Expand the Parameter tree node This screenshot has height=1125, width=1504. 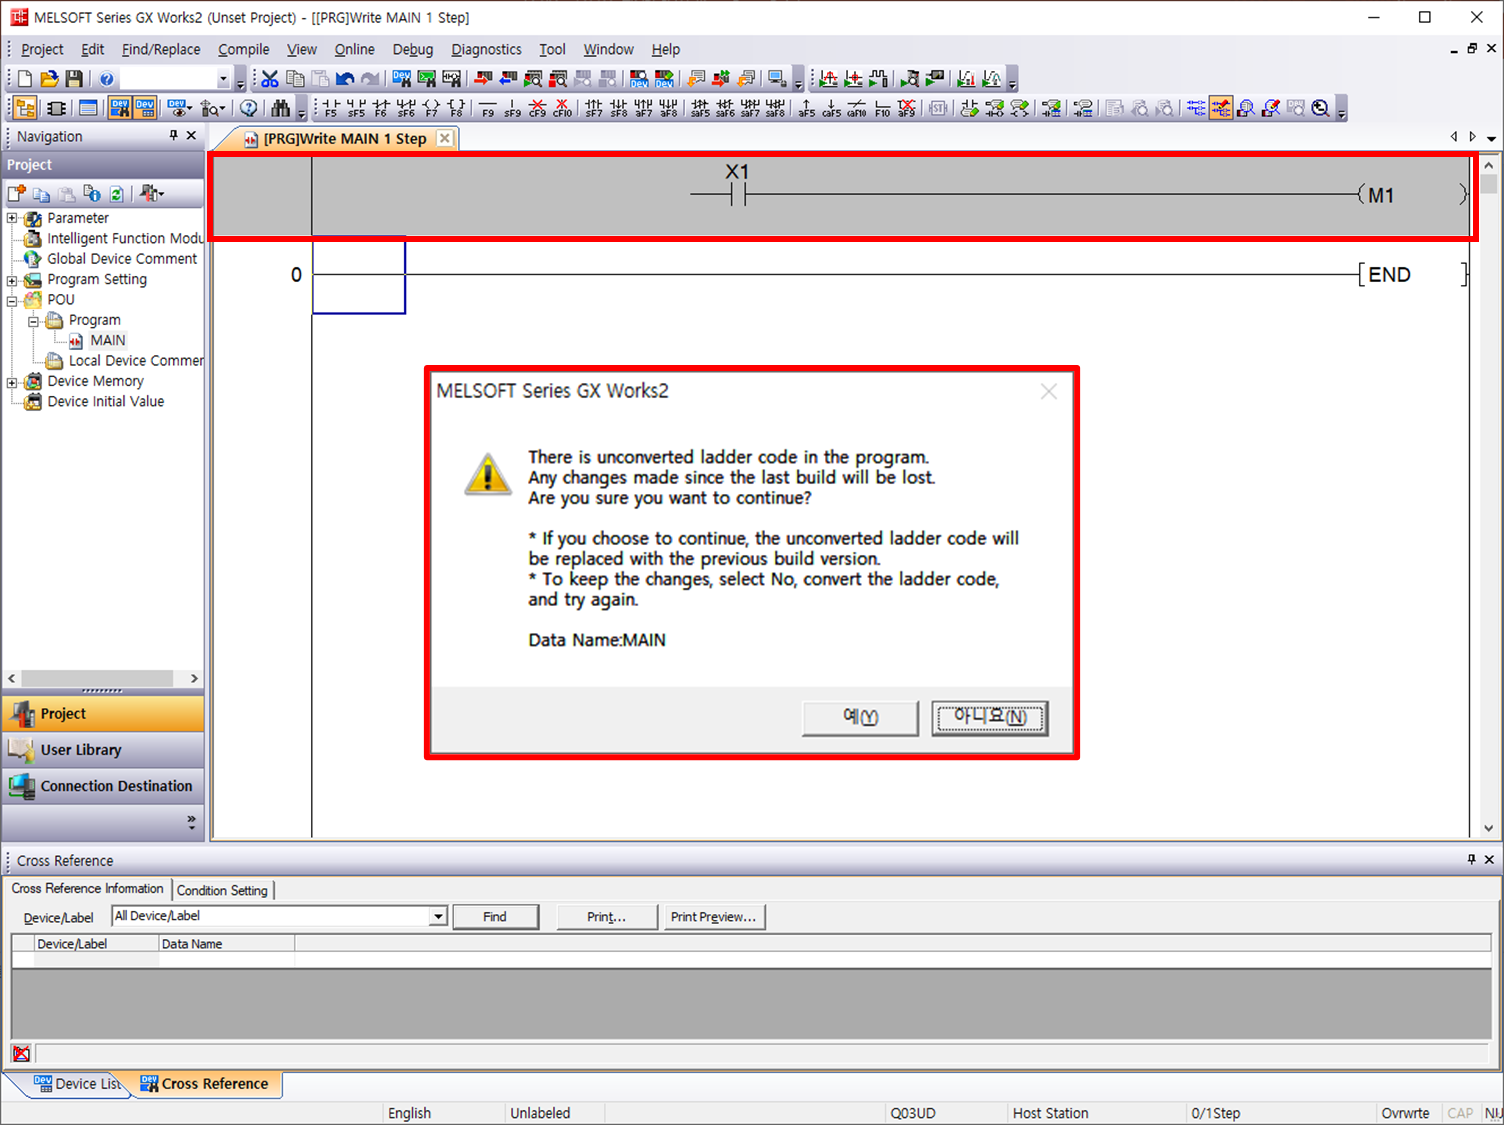click(x=12, y=218)
